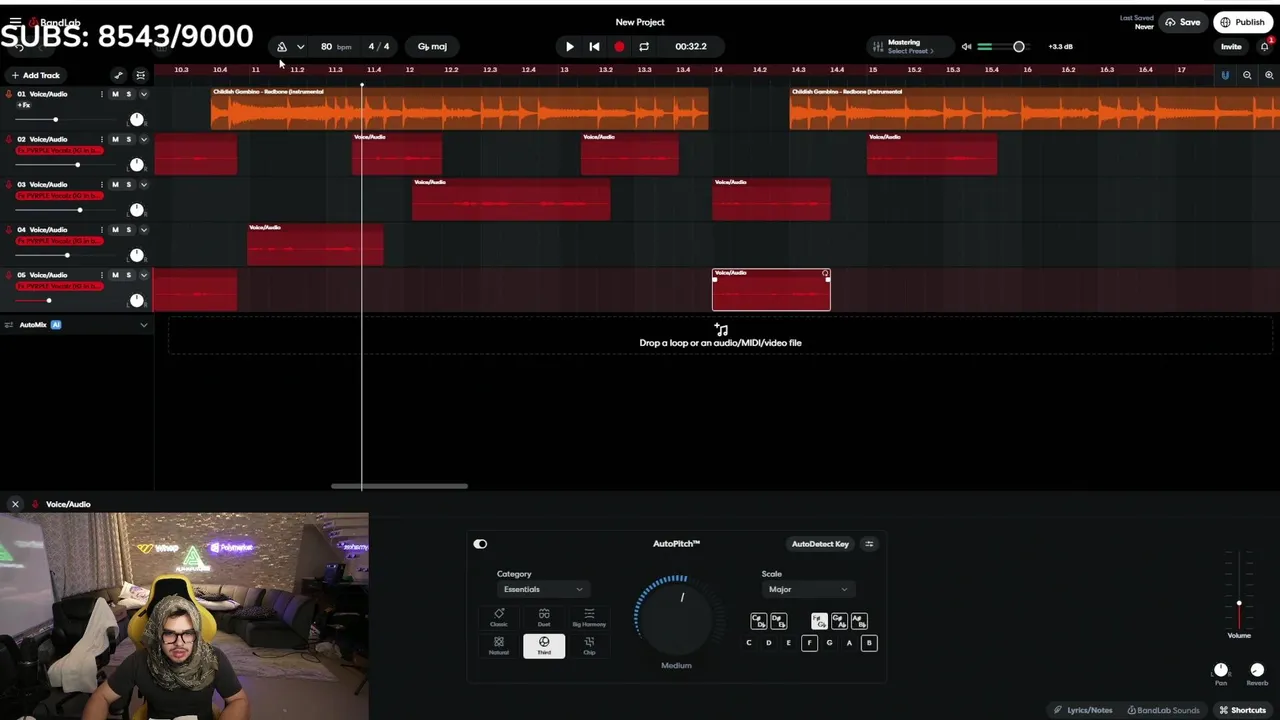Screen dimensions: 1280x720
Task: Zoom out the timeline
Action: 1247,75
